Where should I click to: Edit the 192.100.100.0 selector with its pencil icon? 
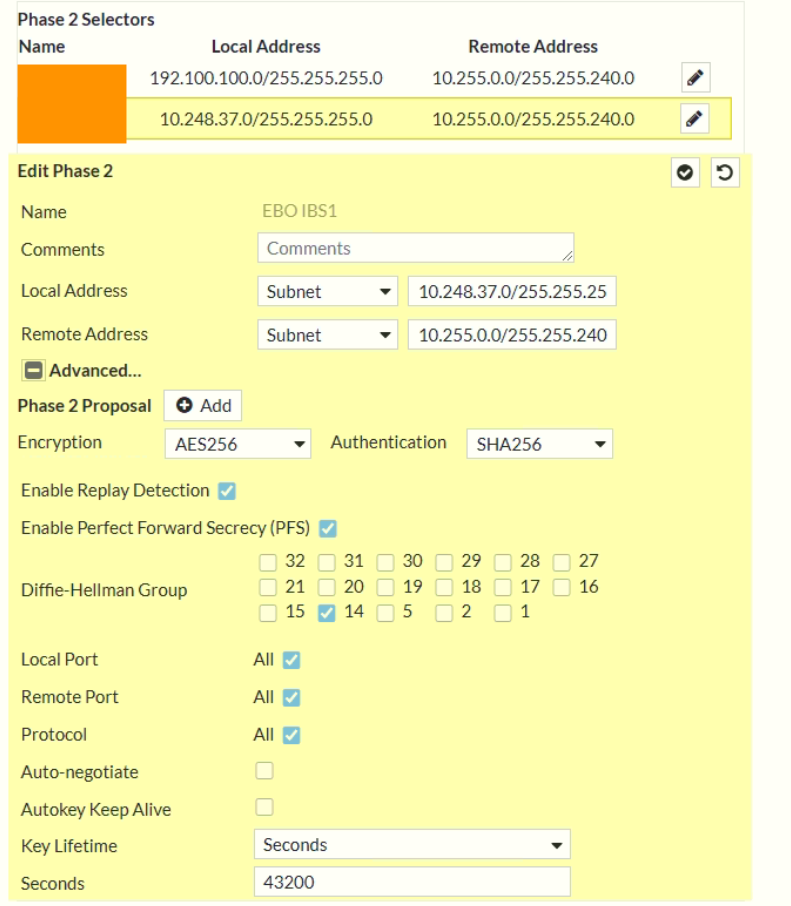pyautogui.click(x=696, y=77)
